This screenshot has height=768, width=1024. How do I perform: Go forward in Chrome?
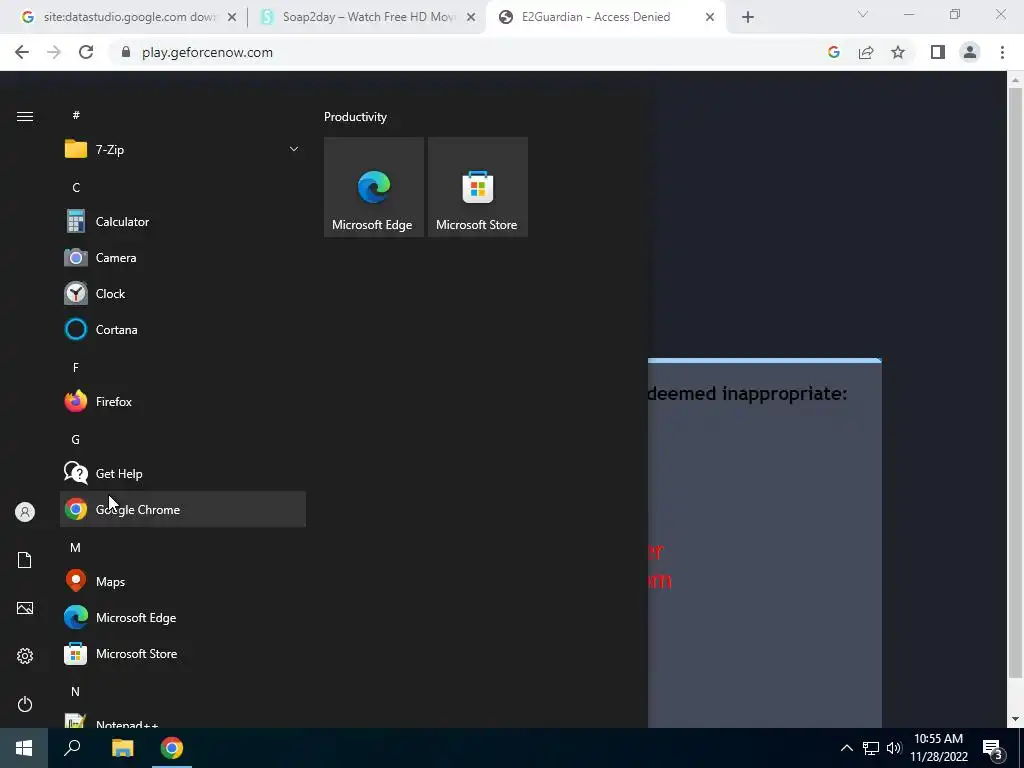pyautogui.click(x=54, y=52)
